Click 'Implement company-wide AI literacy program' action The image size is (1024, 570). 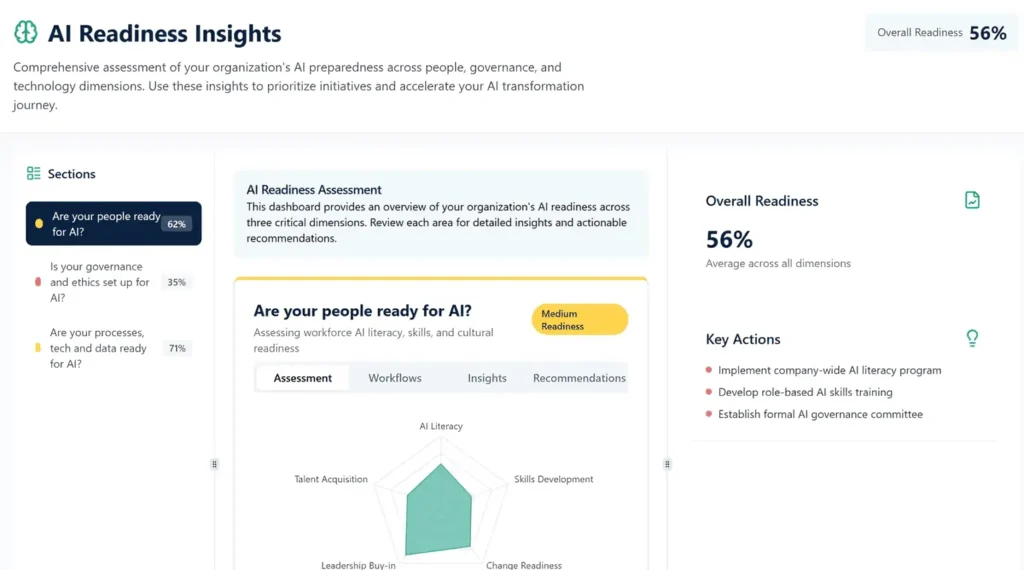[829, 370]
